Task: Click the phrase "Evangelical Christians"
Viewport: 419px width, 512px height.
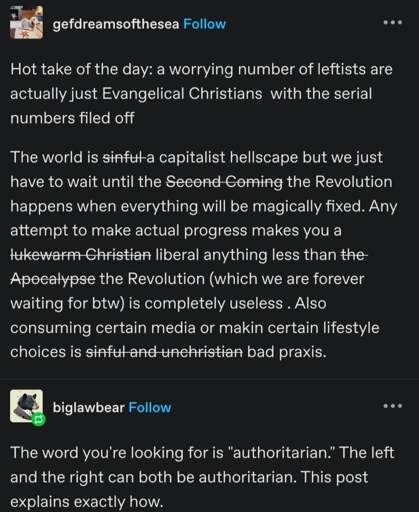Action: click(182, 94)
